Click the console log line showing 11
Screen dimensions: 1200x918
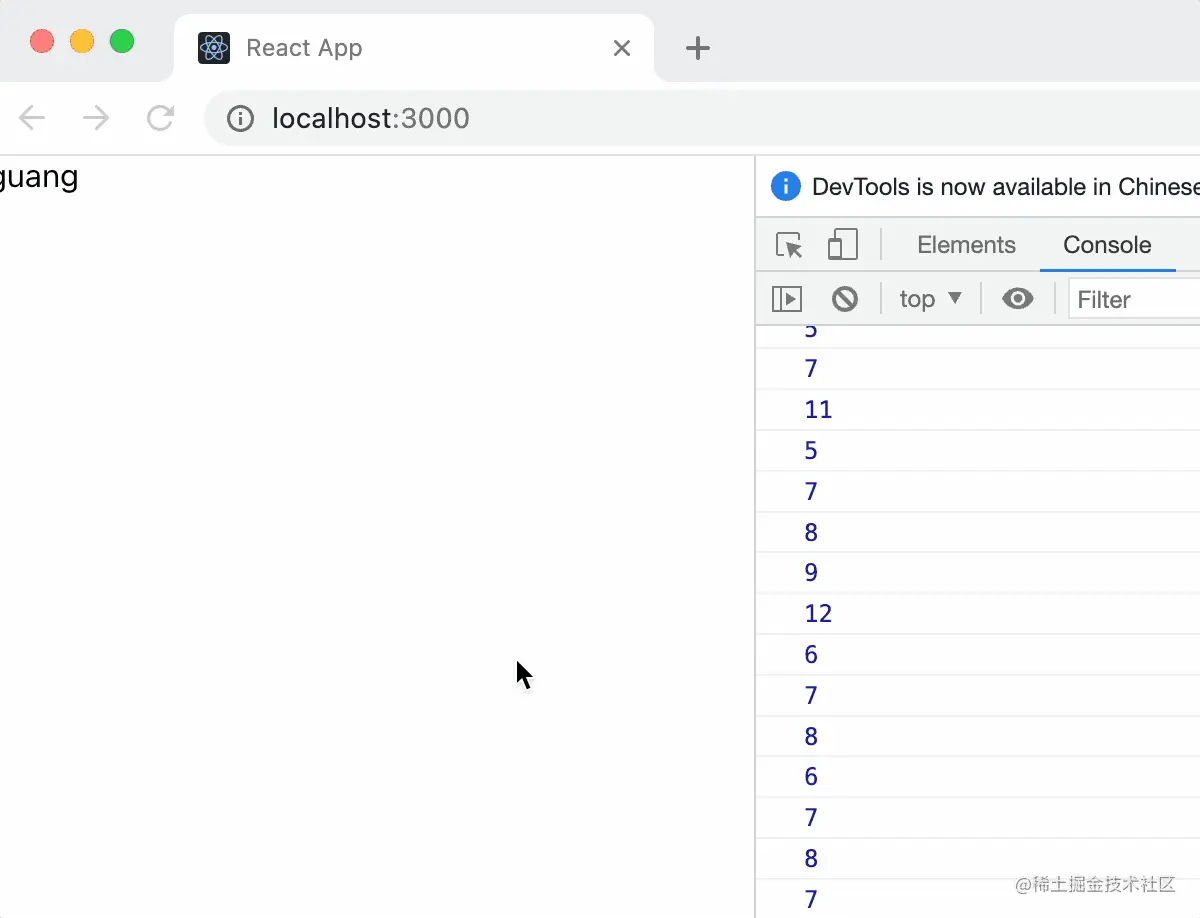click(x=818, y=409)
